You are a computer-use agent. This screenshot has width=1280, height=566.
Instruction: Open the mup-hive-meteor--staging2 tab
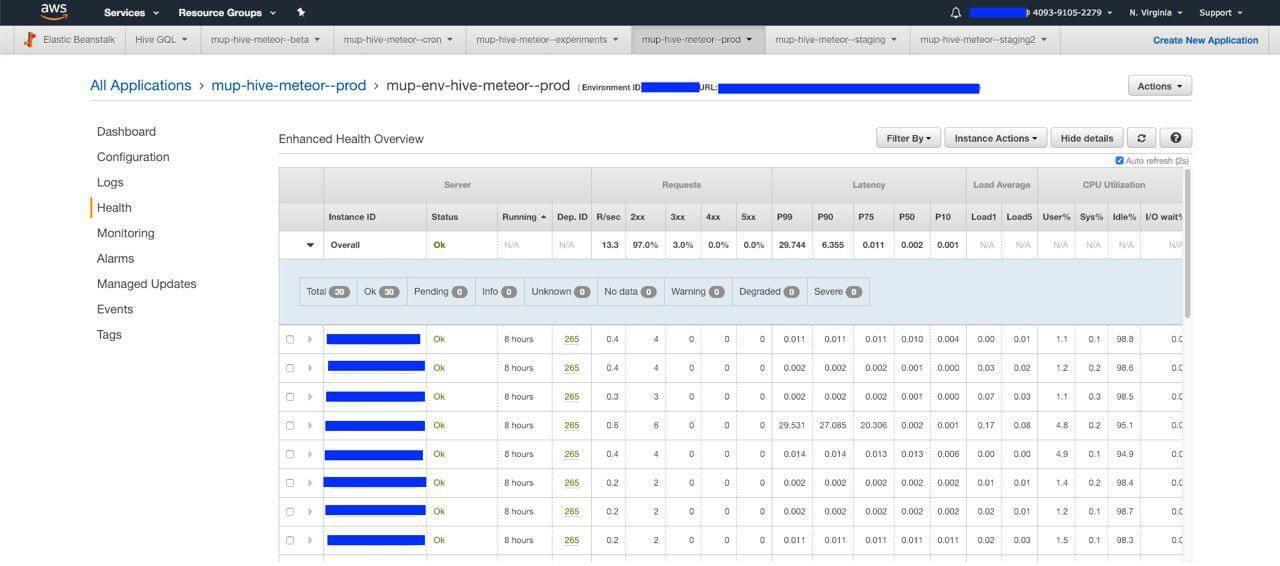tap(984, 40)
